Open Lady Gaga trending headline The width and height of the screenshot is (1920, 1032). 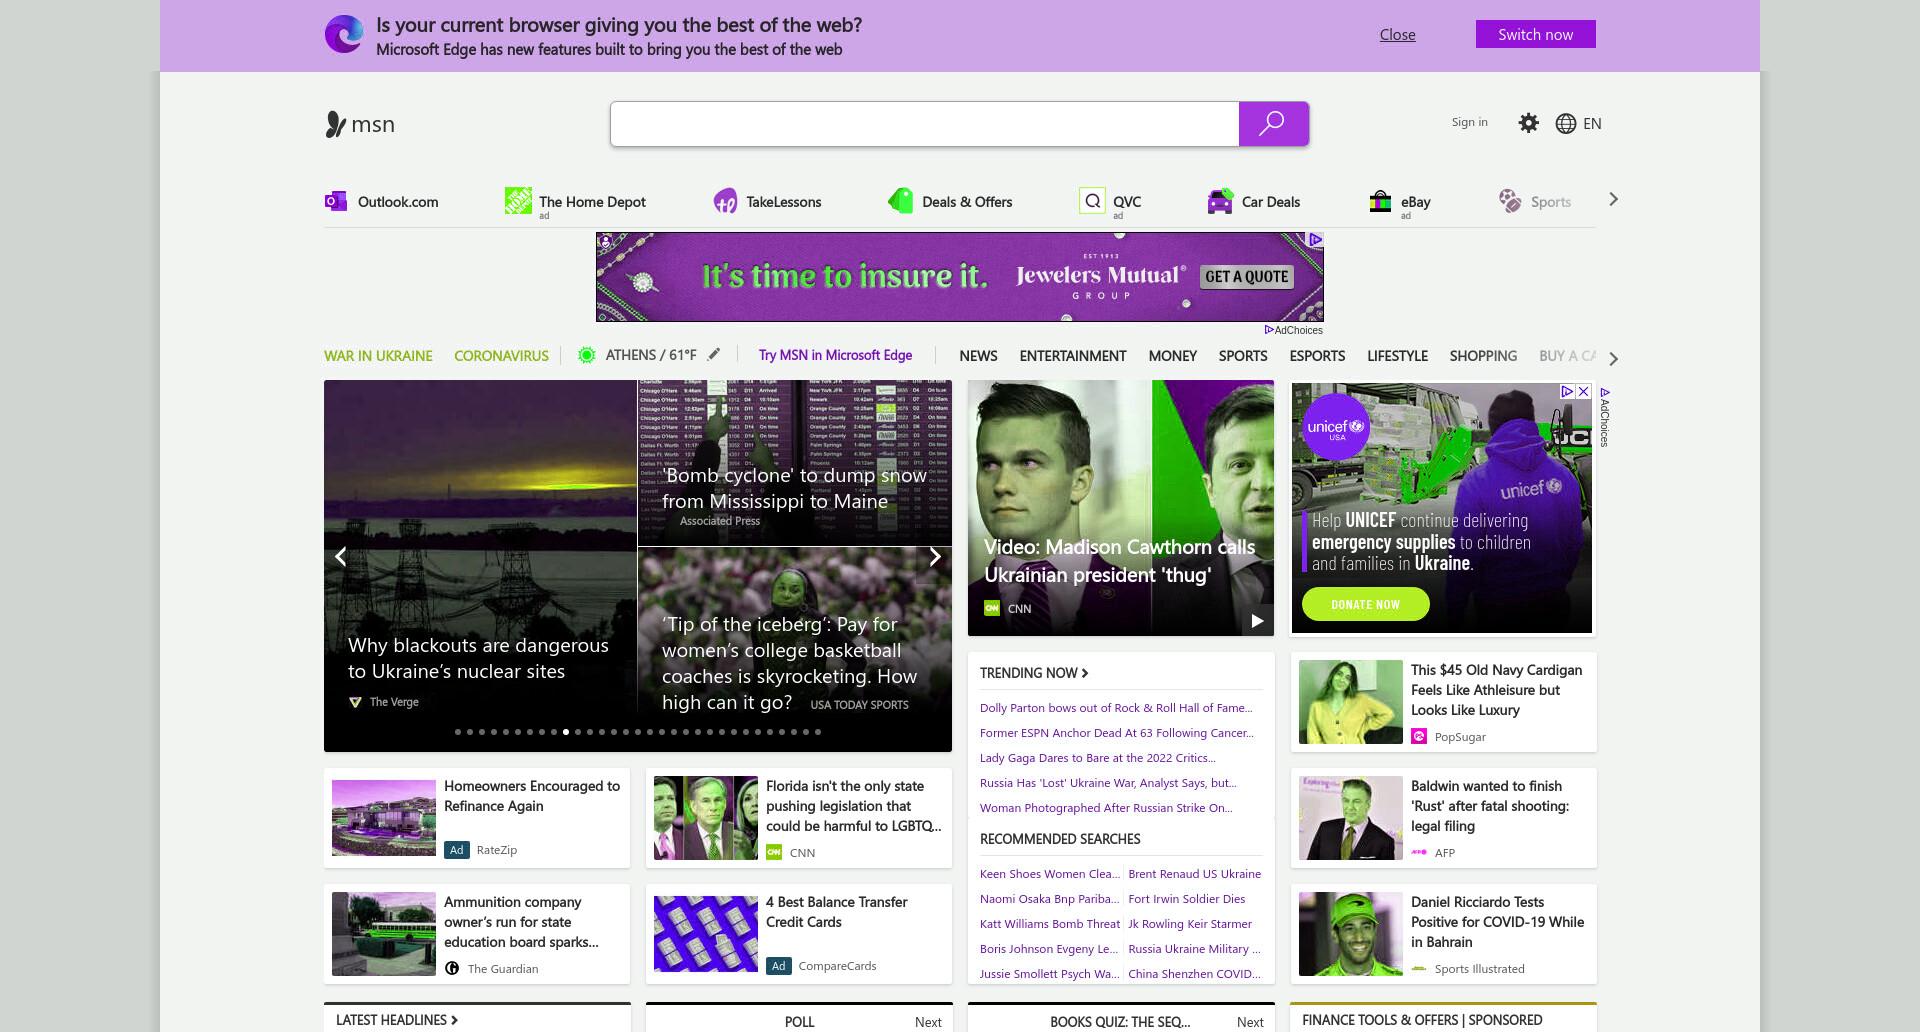pyautogui.click(x=1098, y=758)
